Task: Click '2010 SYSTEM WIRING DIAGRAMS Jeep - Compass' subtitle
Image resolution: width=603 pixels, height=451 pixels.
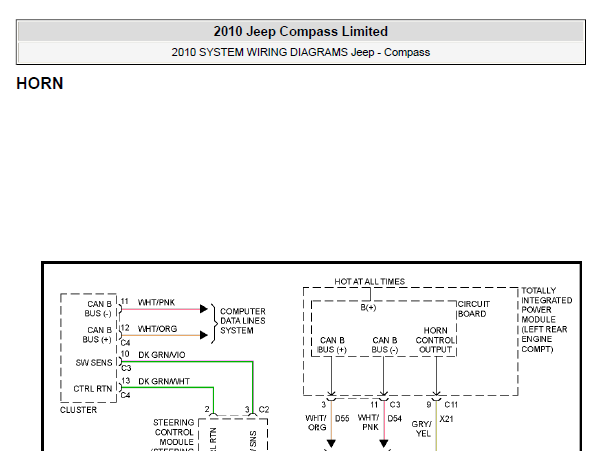Action: click(x=300, y=52)
